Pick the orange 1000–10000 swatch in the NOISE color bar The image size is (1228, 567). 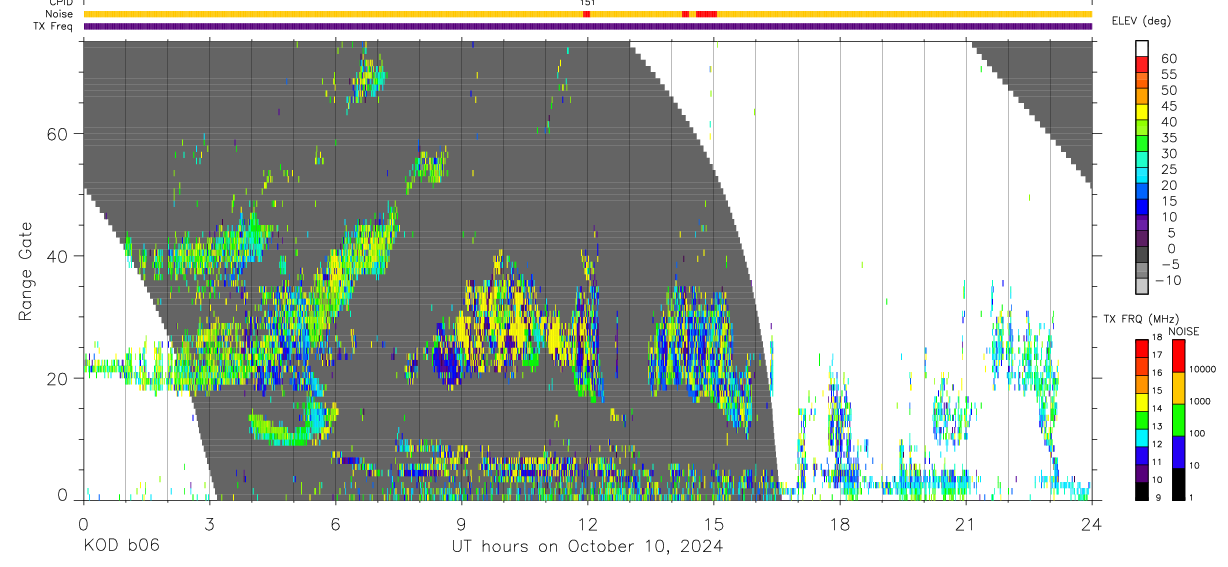pyautogui.click(x=1178, y=388)
